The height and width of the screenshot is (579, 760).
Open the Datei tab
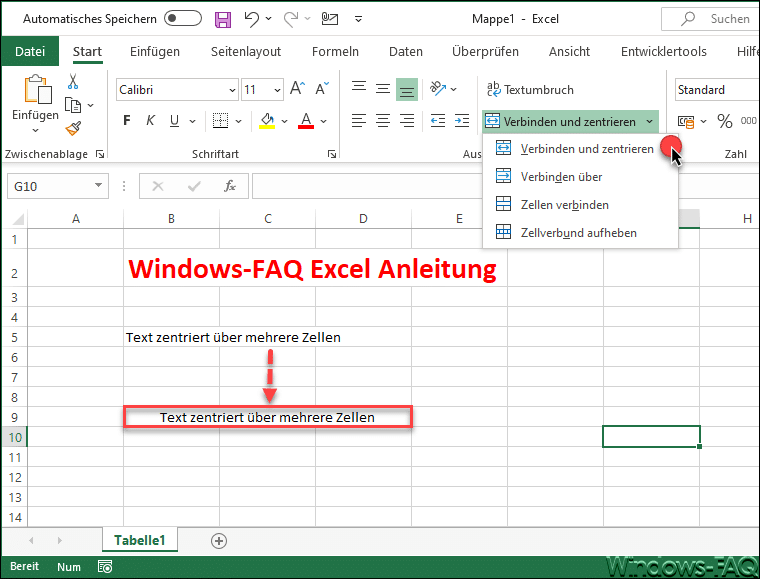click(x=30, y=51)
